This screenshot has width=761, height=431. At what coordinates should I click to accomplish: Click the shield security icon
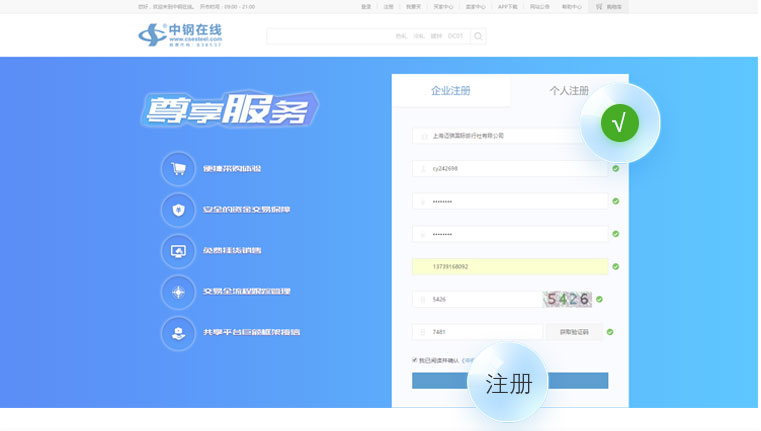coord(178,210)
